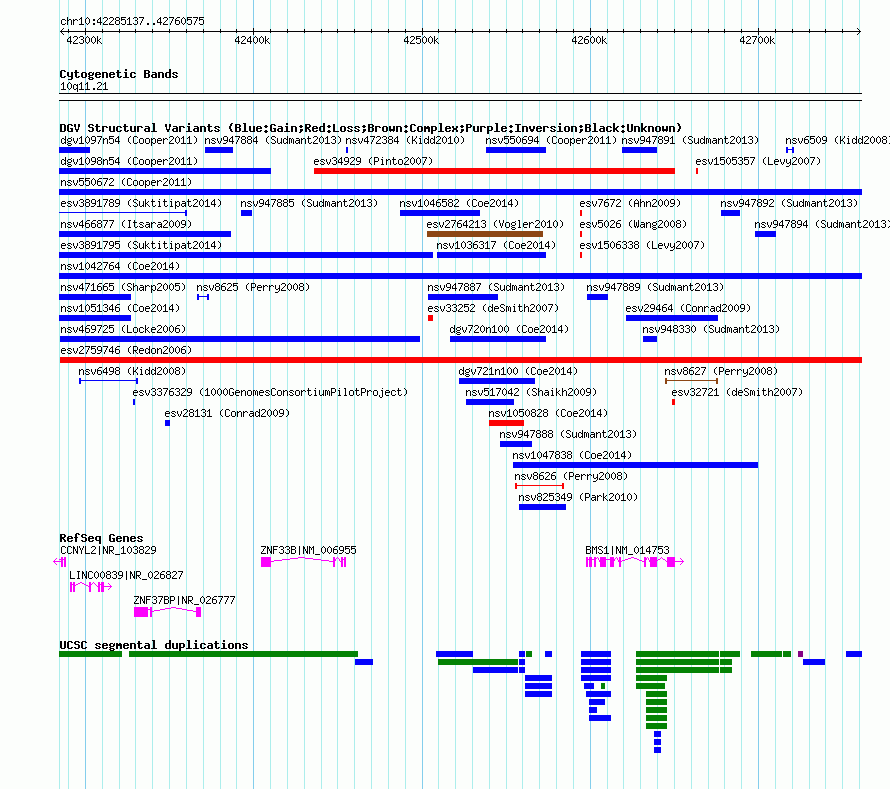Open dgv721n100 (Coe2014) variant

(518, 371)
